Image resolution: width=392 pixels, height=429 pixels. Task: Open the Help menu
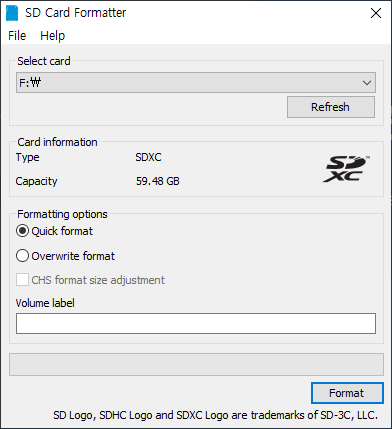[x=52, y=36]
